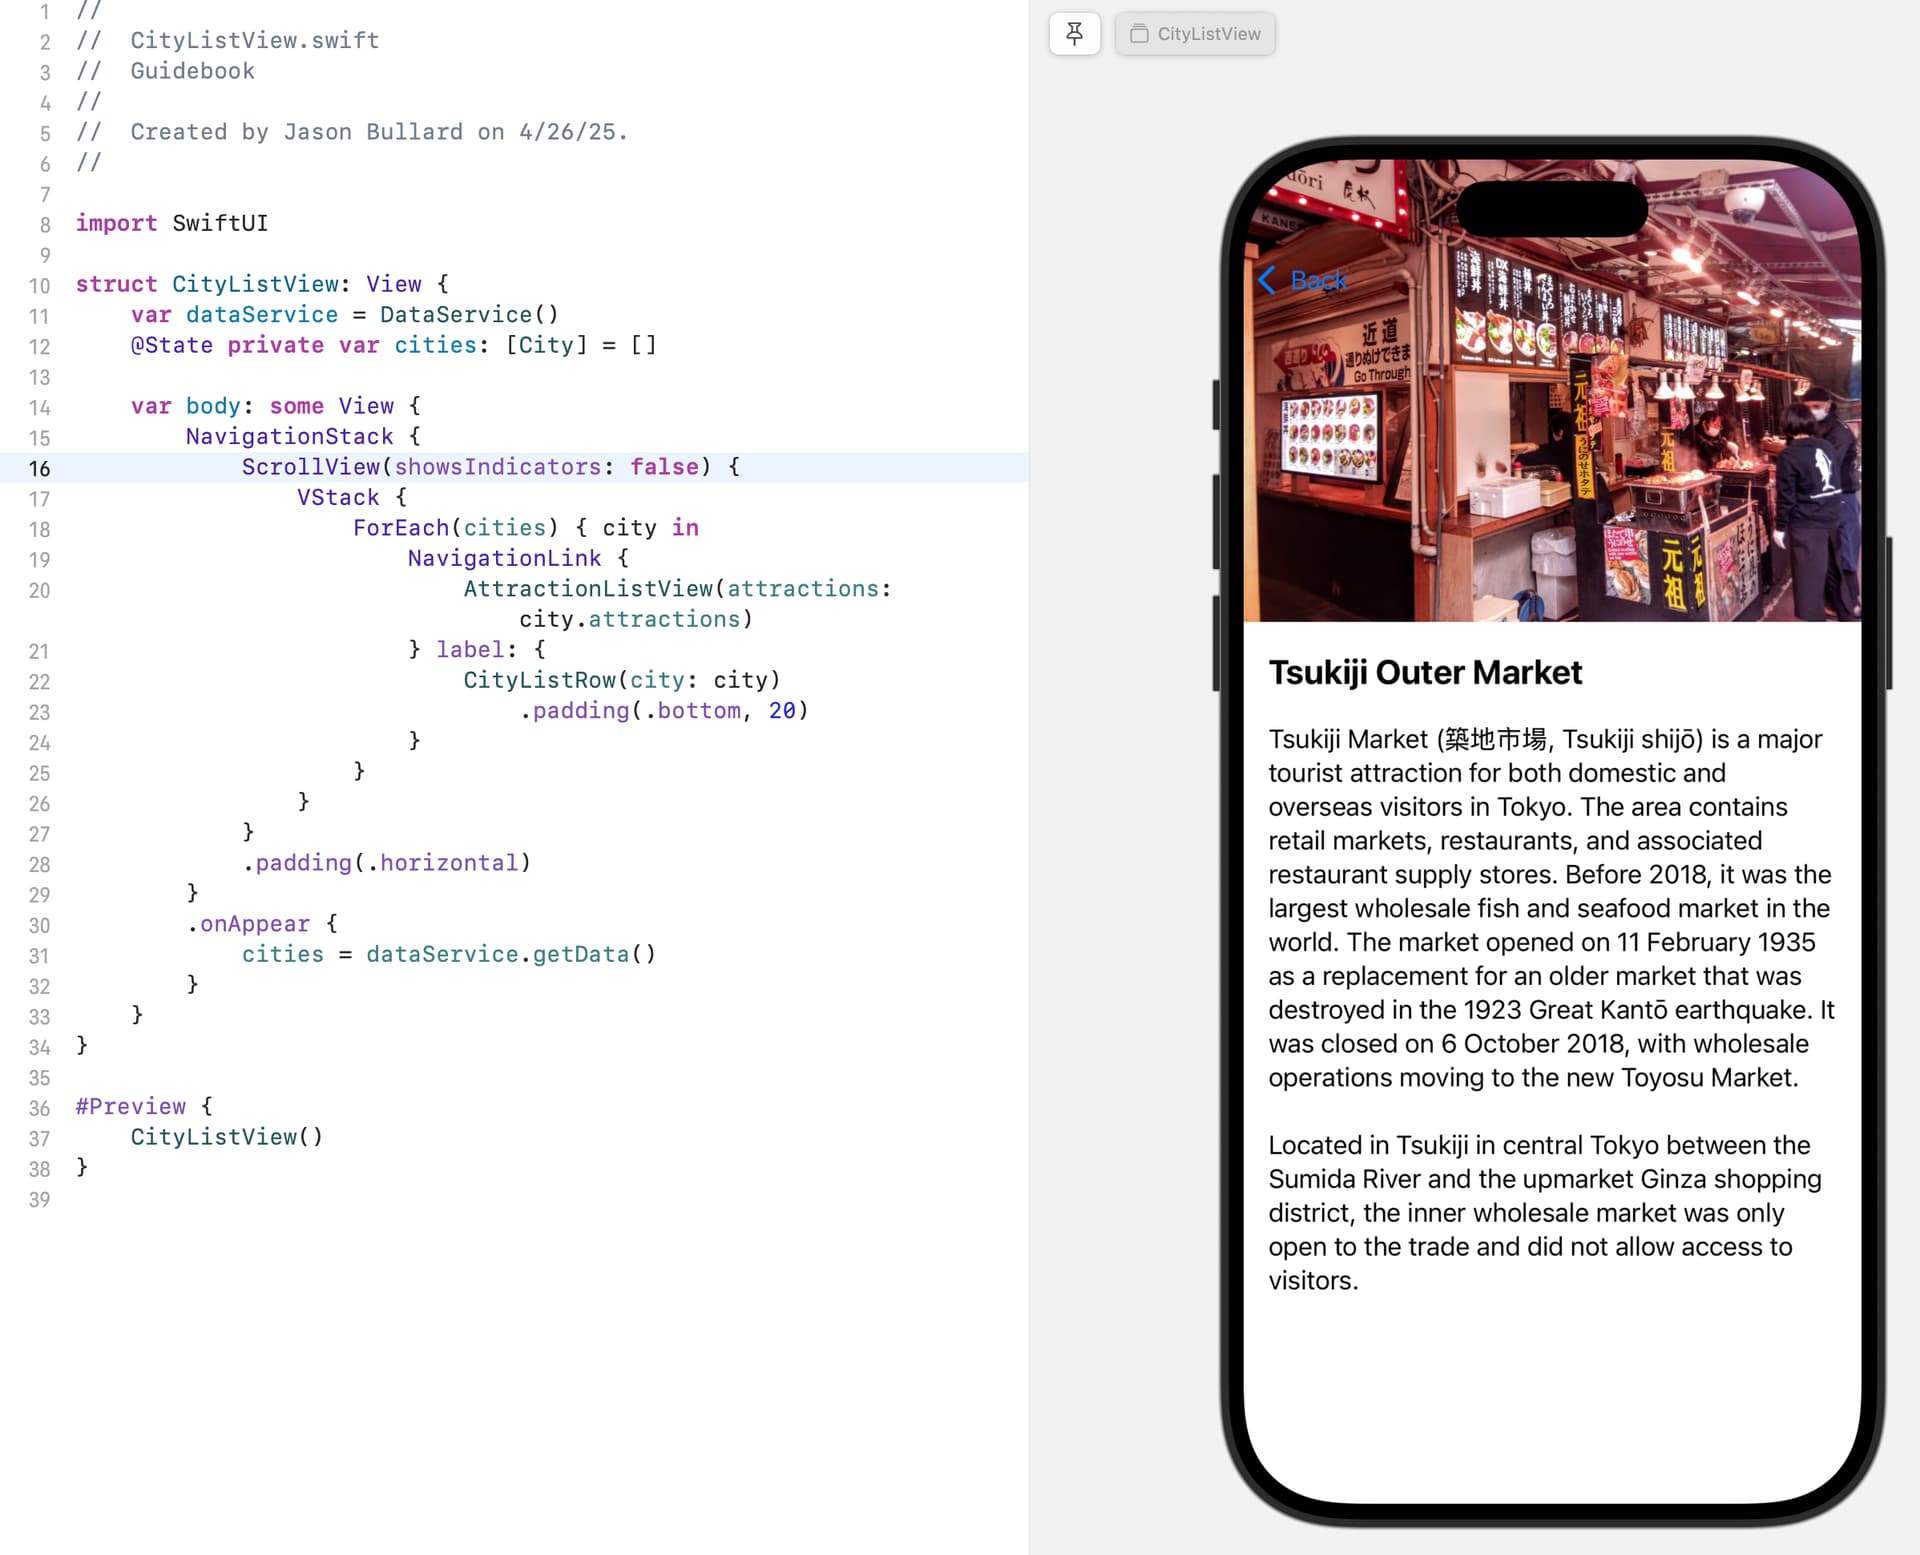Tap the Tsukiji market header photo

coord(1552,391)
